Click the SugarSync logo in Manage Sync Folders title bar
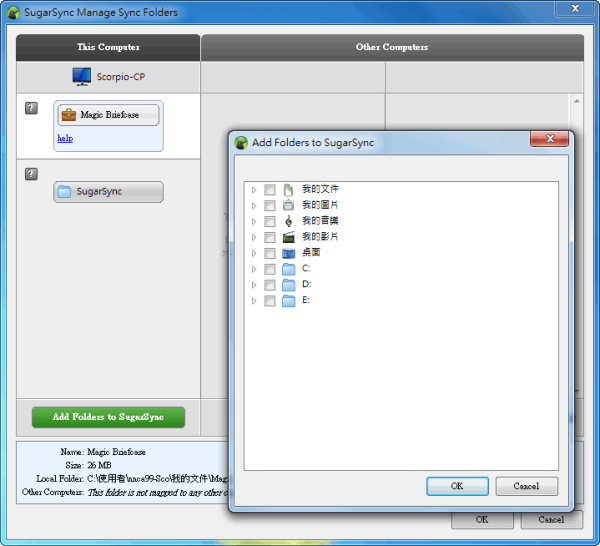Image resolution: width=600 pixels, height=546 pixels. [13, 13]
